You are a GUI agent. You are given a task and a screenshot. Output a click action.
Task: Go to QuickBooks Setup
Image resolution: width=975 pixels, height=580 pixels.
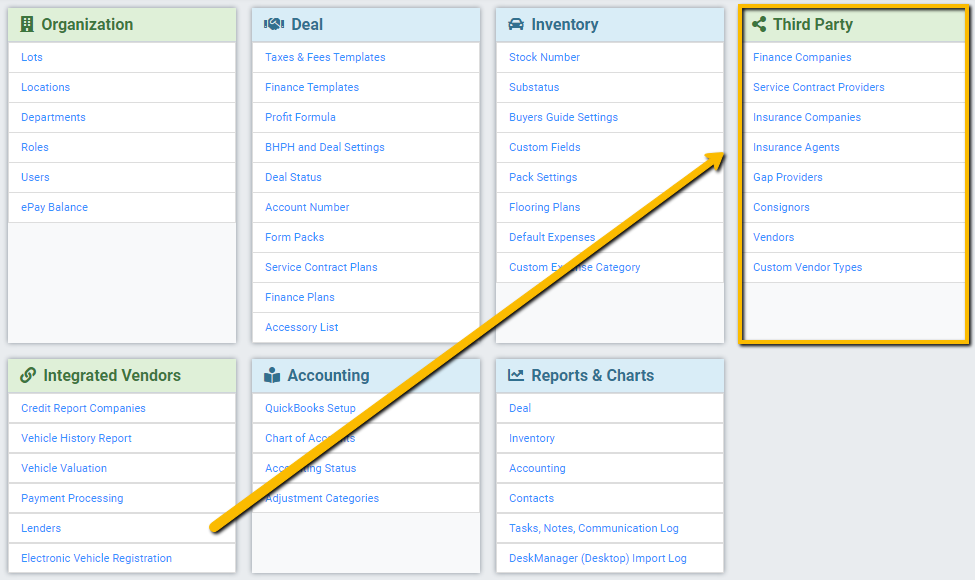click(310, 408)
